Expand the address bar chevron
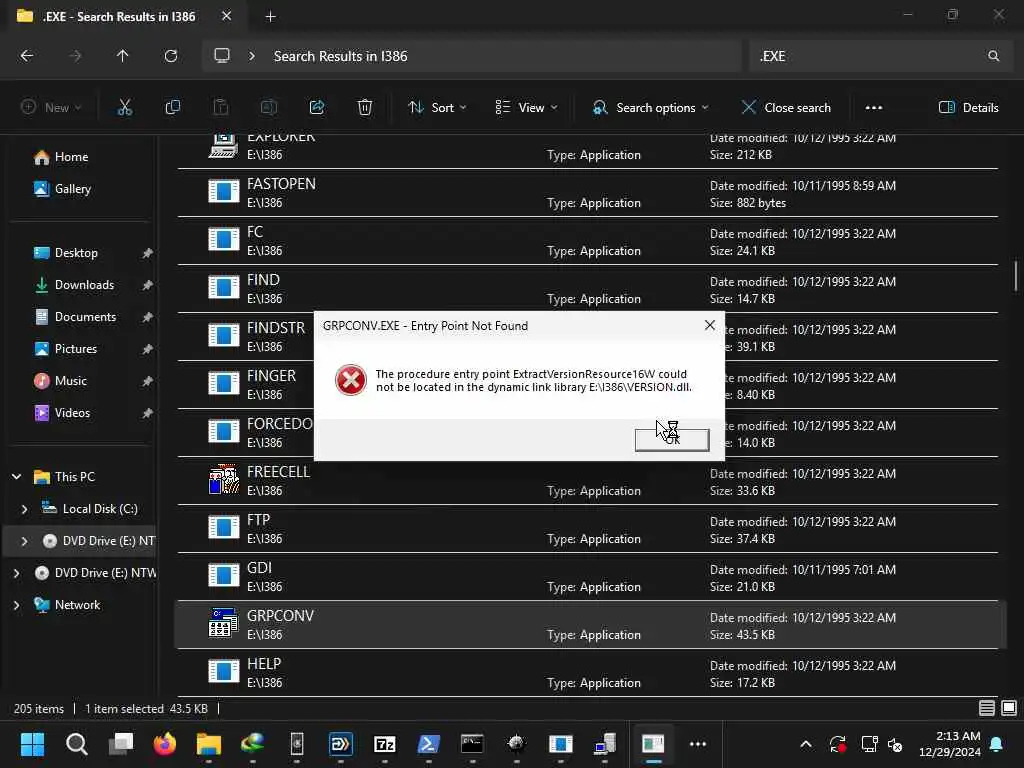This screenshot has width=1024, height=768. click(251, 56)
